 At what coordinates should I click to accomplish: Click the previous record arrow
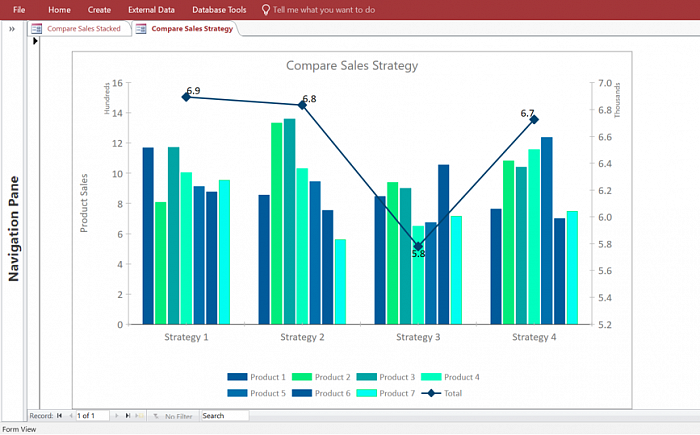(x=70, y=415)
